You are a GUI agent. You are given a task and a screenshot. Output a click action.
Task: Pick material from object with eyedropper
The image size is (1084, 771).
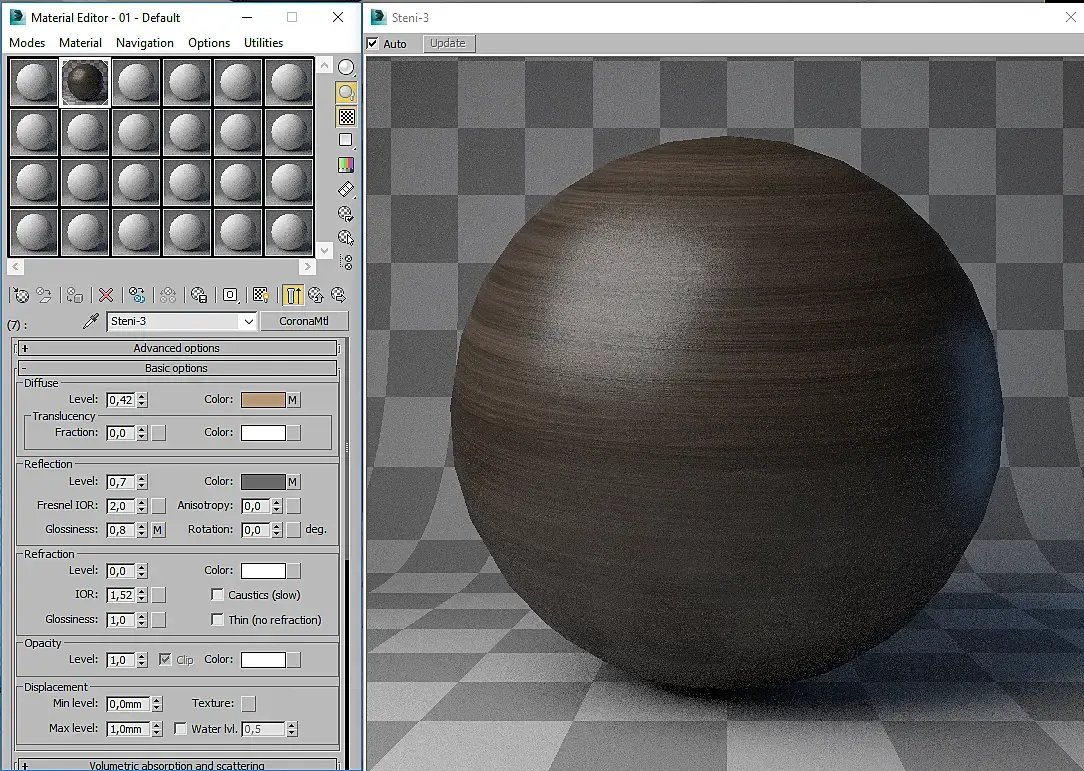coord(91,321)
